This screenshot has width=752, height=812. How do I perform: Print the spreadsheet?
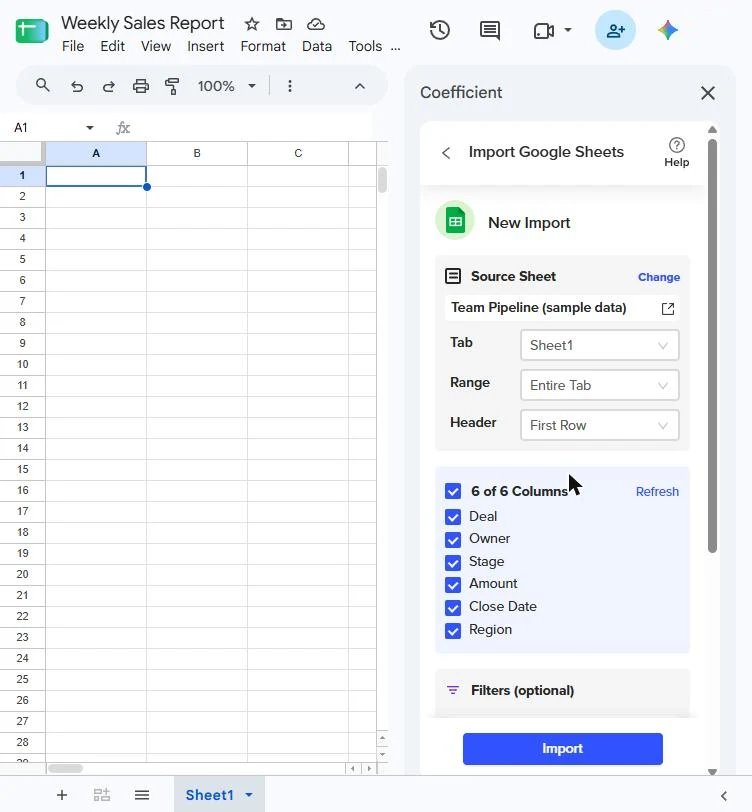[x=141, y=86]
